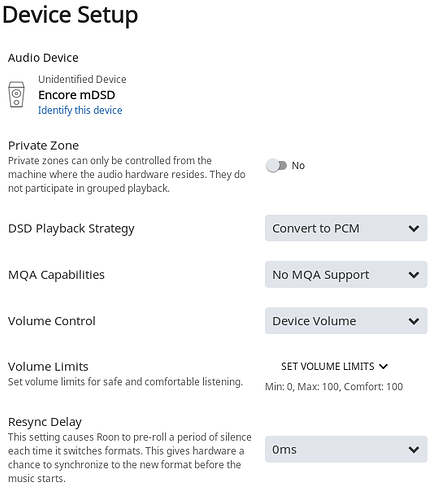Viewport: 443px width, 500px height.
Task: Open the Volume Control dropdown
Action: click(x=346, y=321)
